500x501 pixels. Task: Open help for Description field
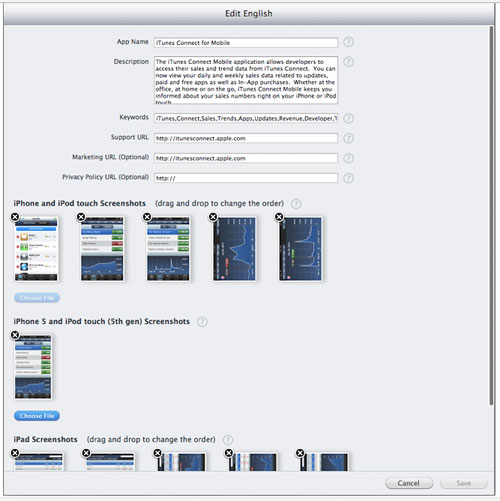tap(348, 62)
